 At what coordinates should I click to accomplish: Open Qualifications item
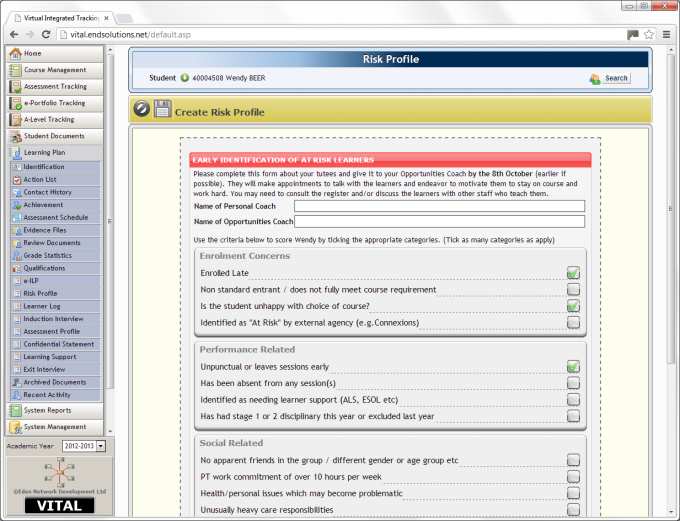pyautogui.click(x=56, y=268)
